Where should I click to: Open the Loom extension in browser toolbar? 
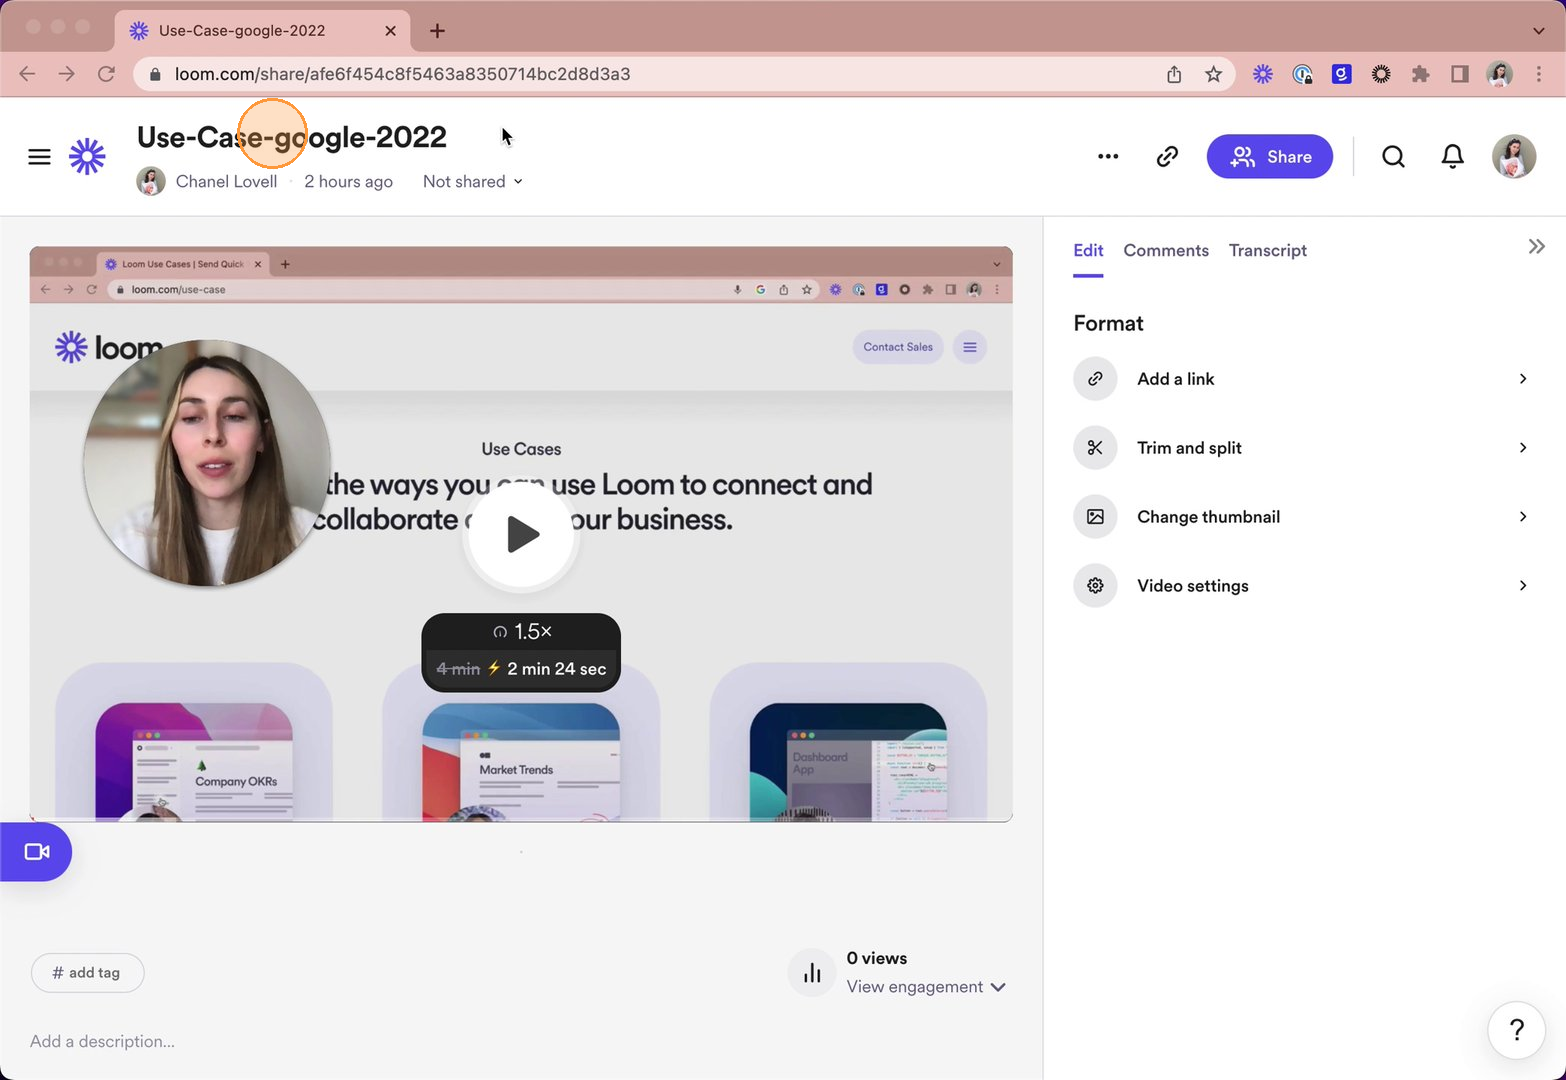(1263, 74)
